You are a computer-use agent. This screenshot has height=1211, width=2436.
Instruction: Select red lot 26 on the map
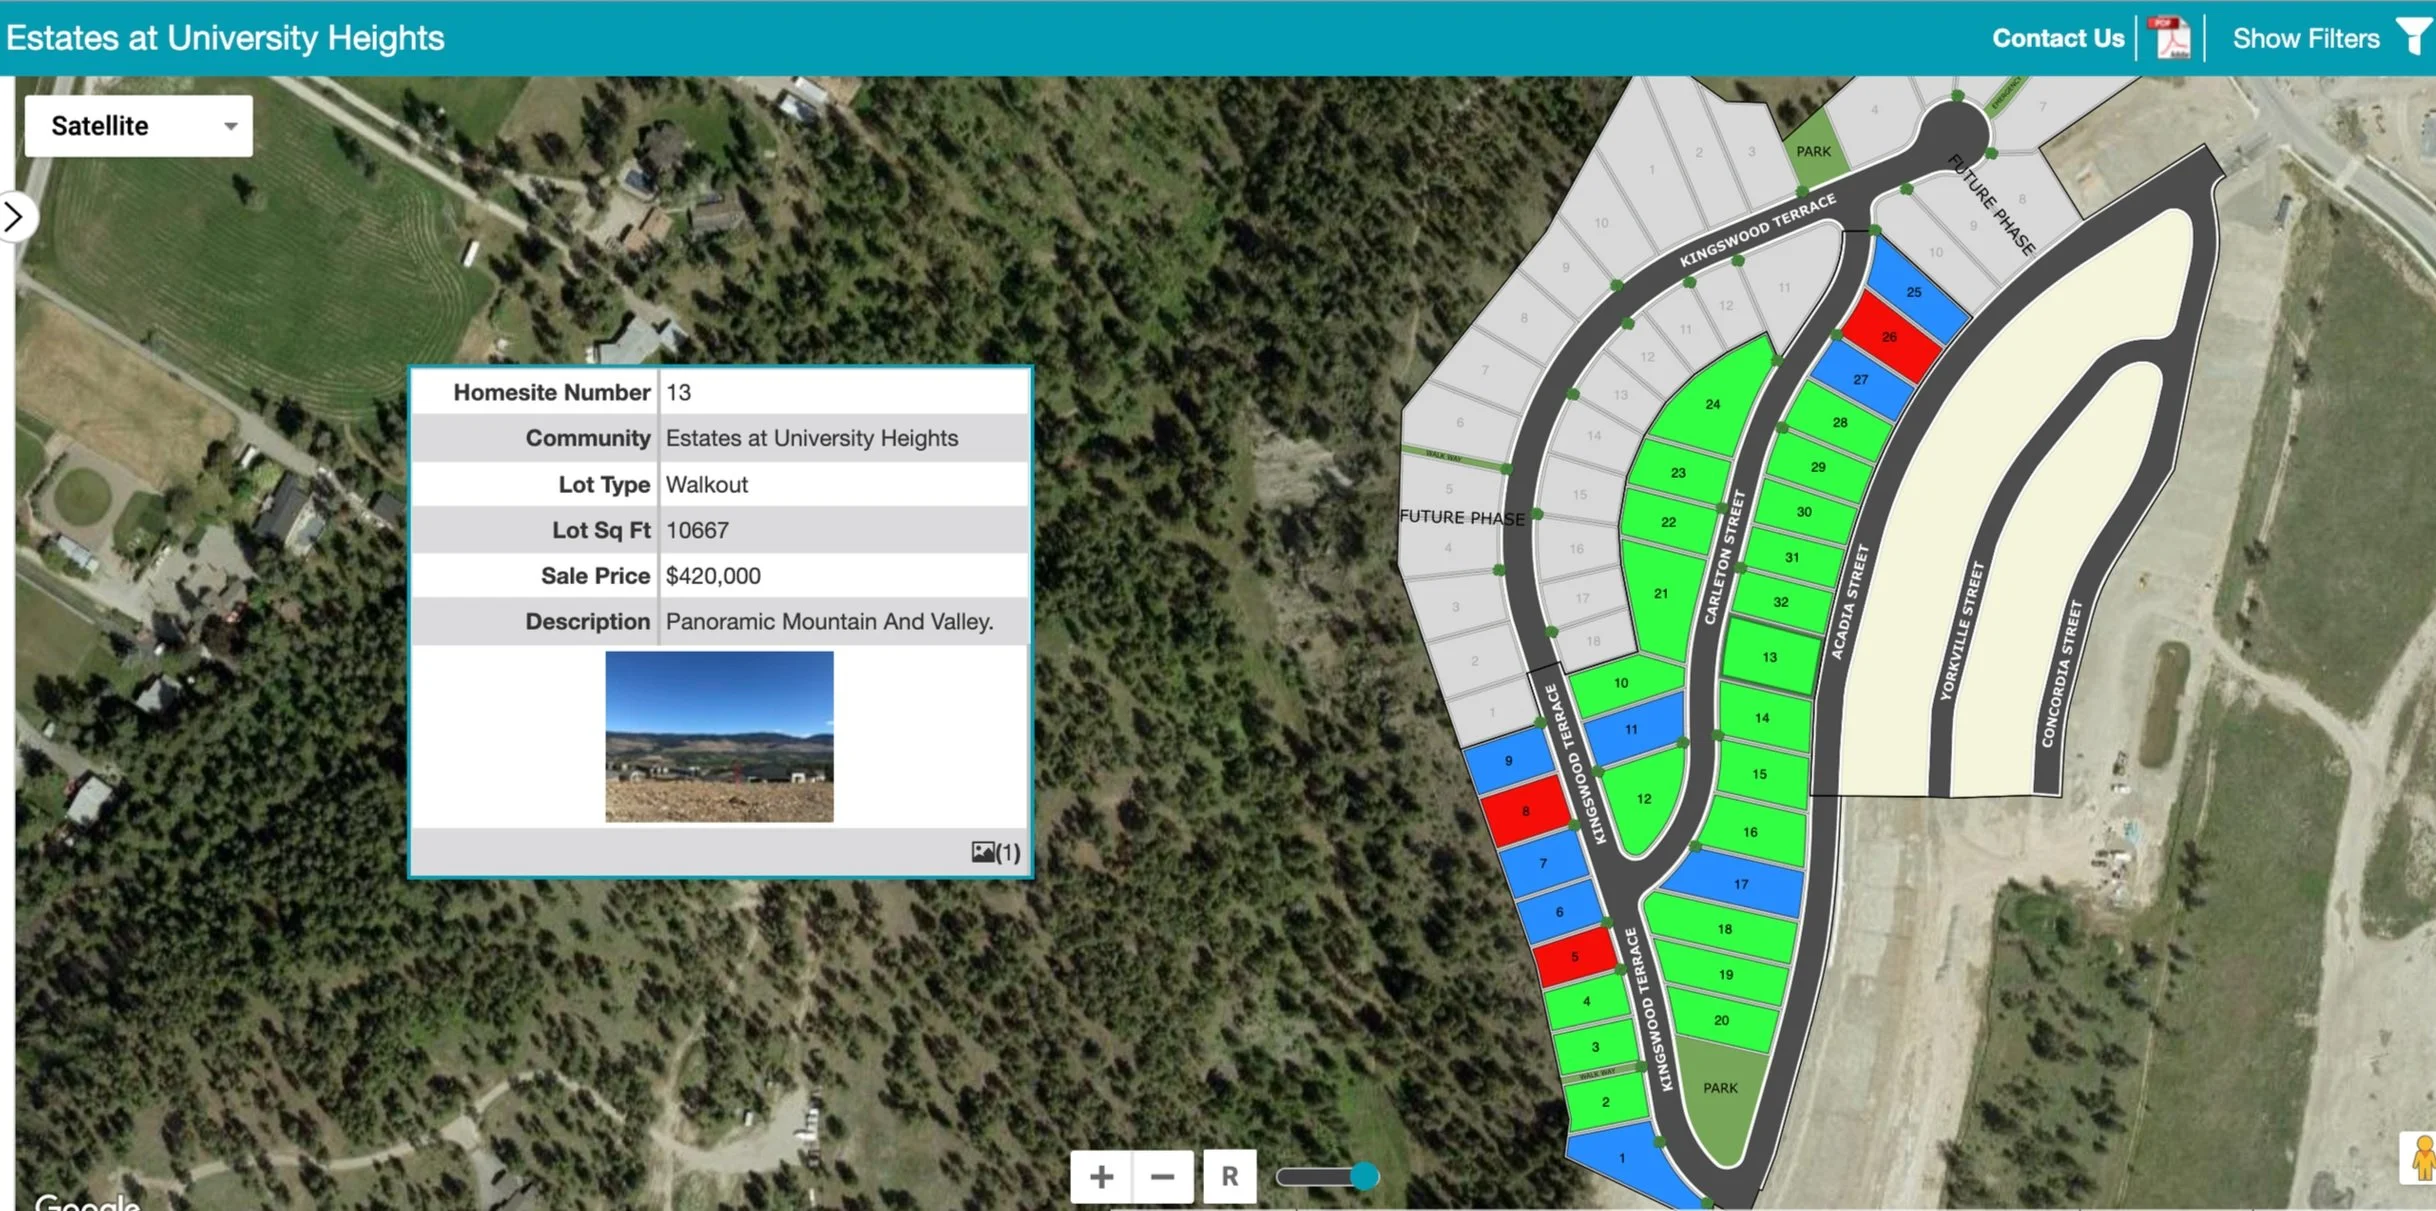(x=1890, y=338)
